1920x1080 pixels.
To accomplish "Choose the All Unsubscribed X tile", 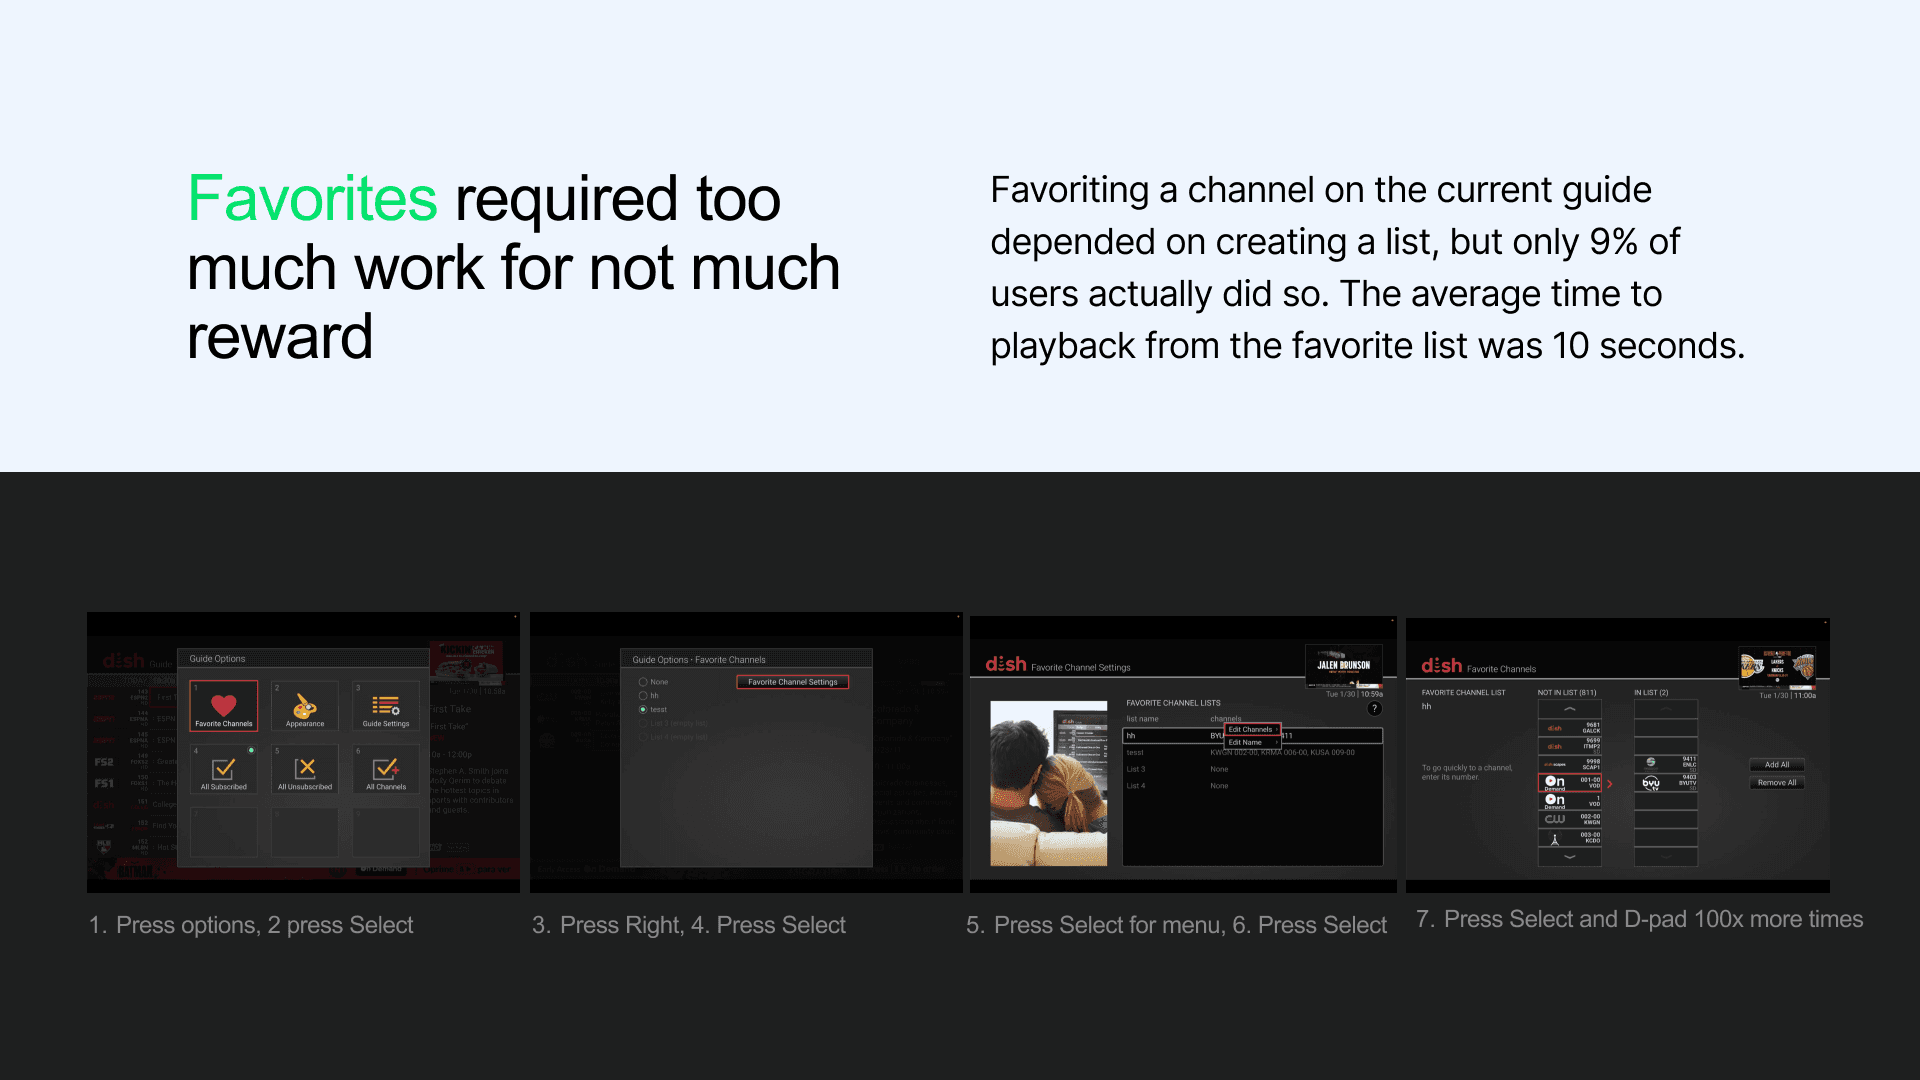I will pos(305,770).
